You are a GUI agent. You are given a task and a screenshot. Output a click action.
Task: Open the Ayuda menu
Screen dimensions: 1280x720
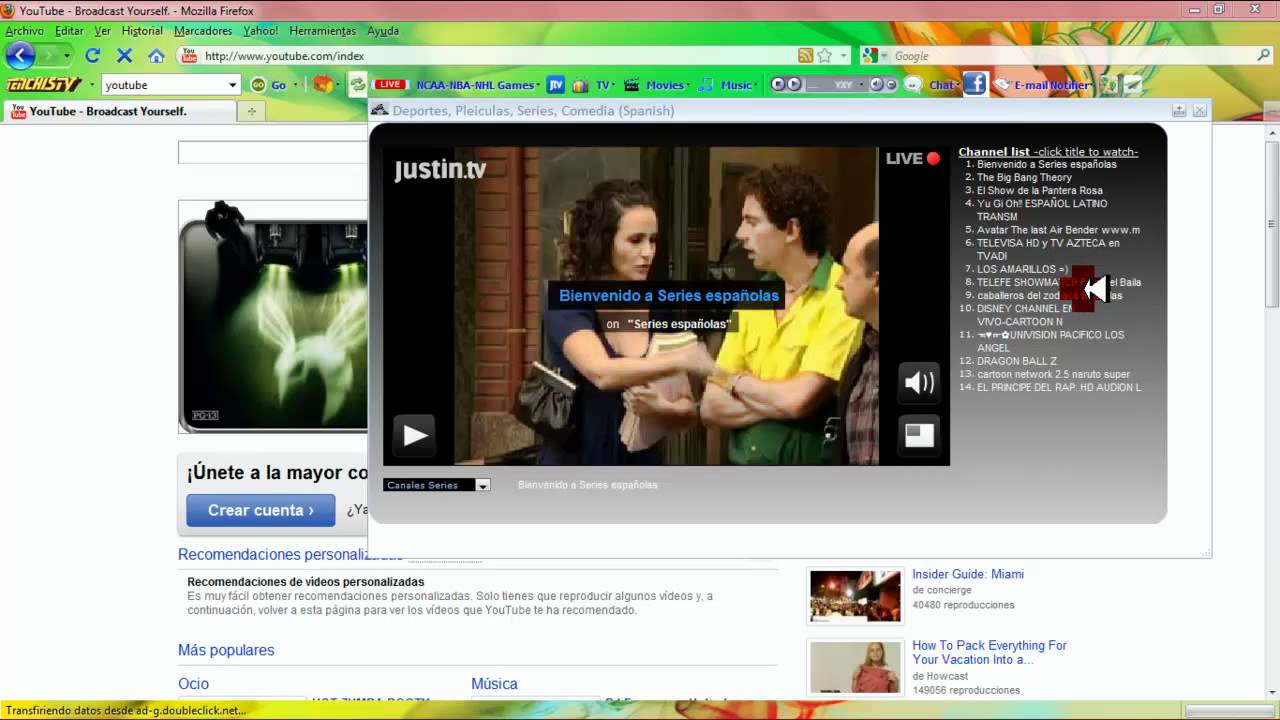point(383,31)
